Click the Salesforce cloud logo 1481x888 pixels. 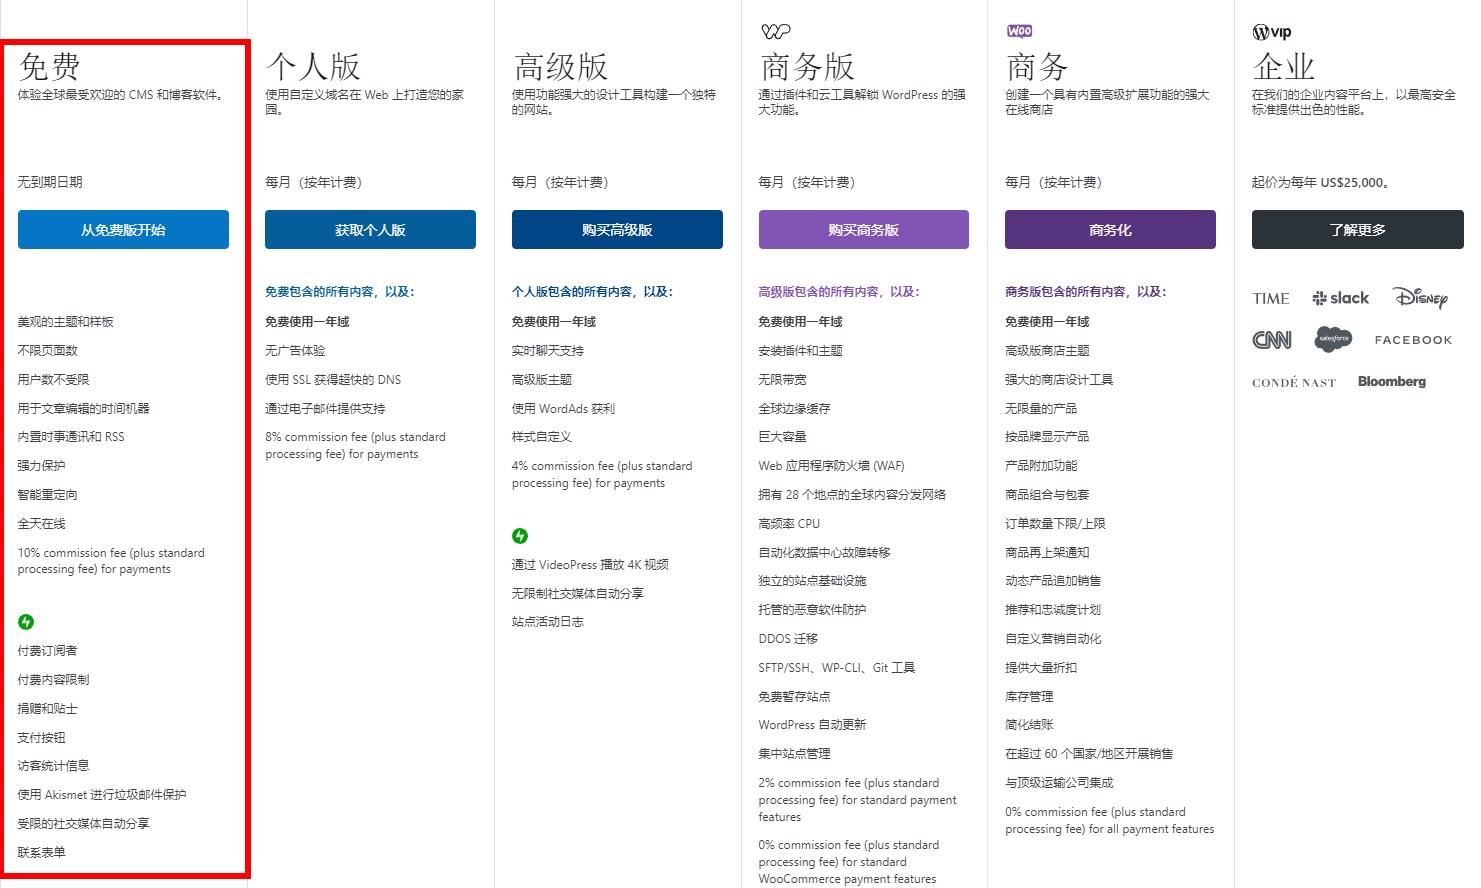[x=1334, y=339]
